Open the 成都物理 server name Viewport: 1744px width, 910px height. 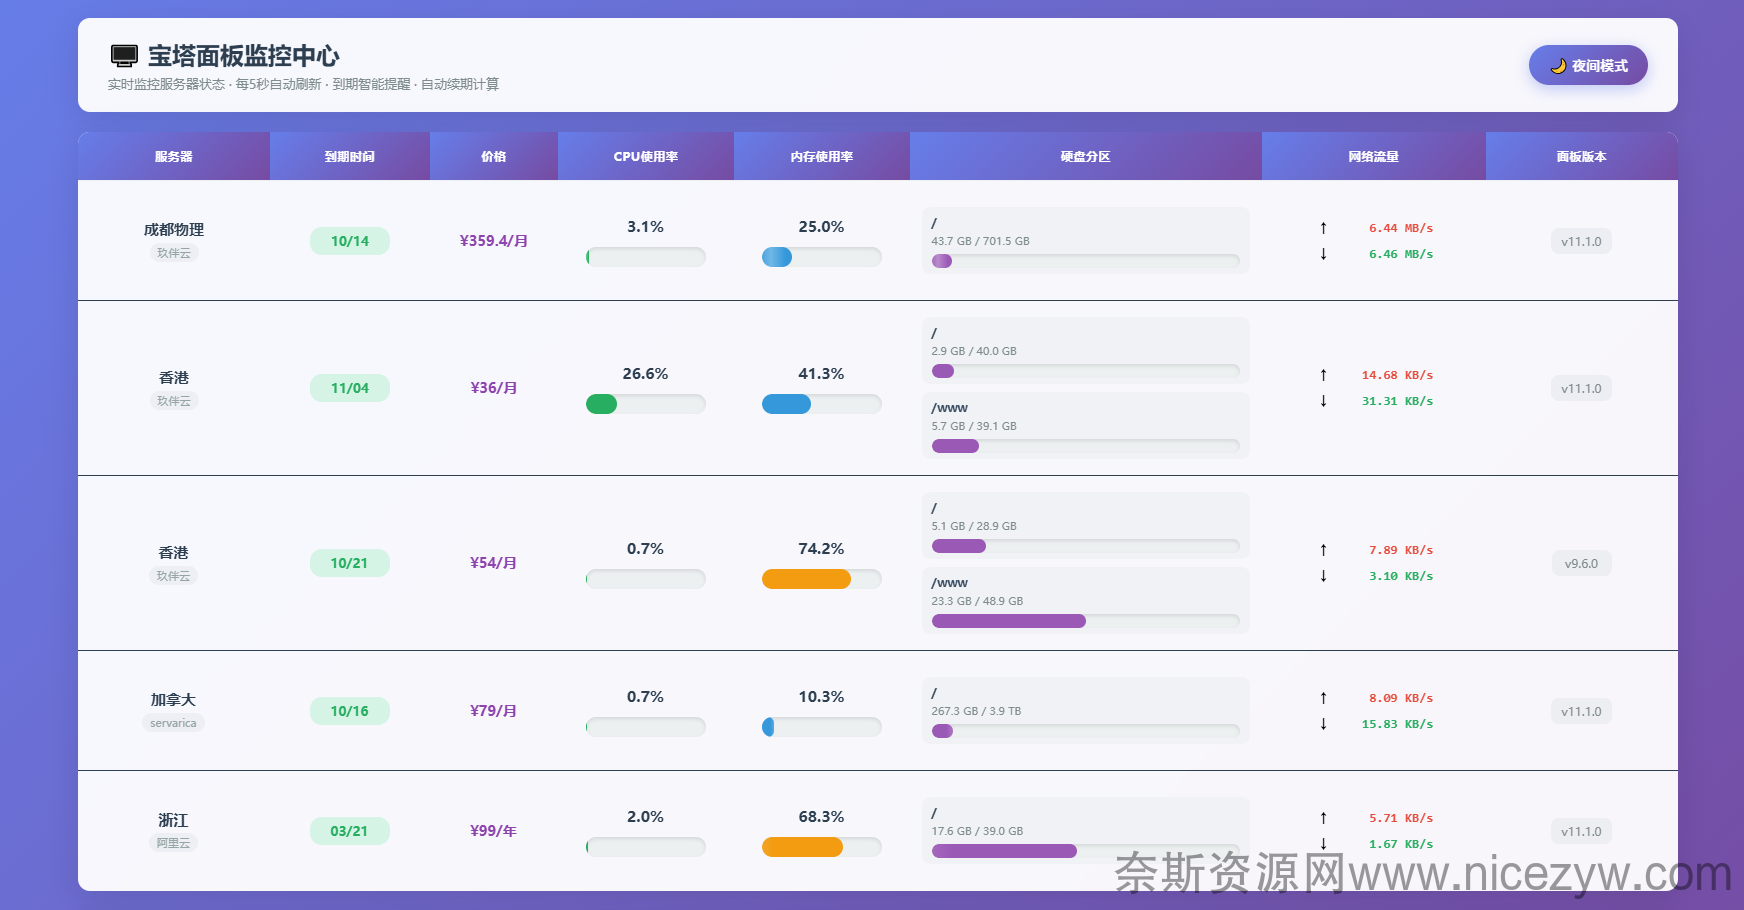coord(173,229)
